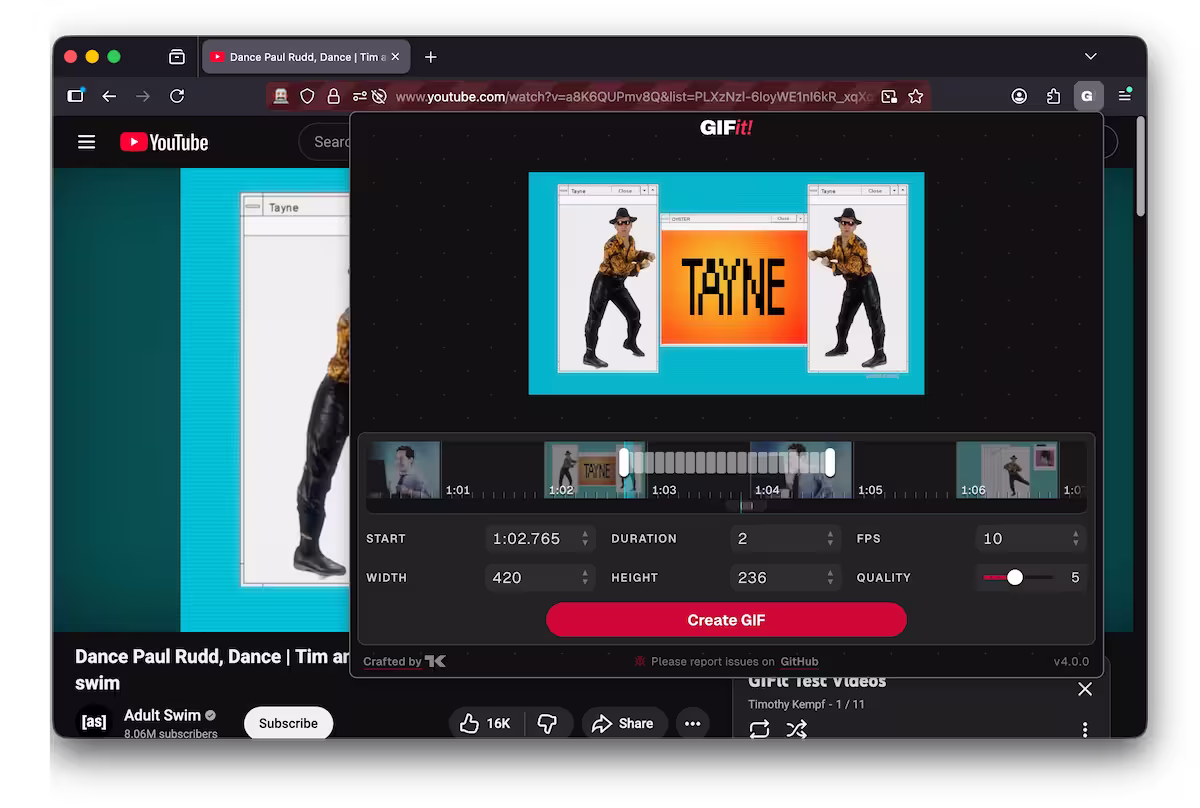Open the video more actions ellipsis
Viewport: 1200px width, 808px height.
click(692, 723)
